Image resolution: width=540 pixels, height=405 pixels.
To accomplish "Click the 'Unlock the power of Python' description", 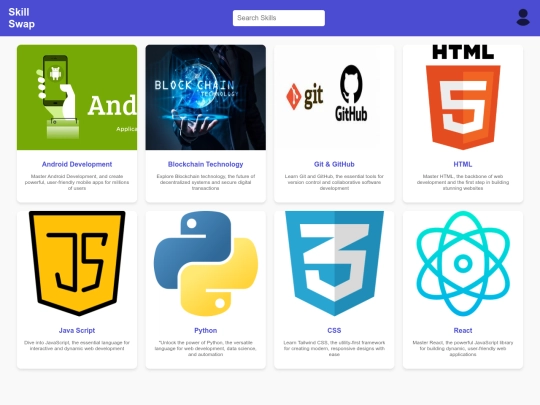I will pyautogui.click(x=206, y=348).
